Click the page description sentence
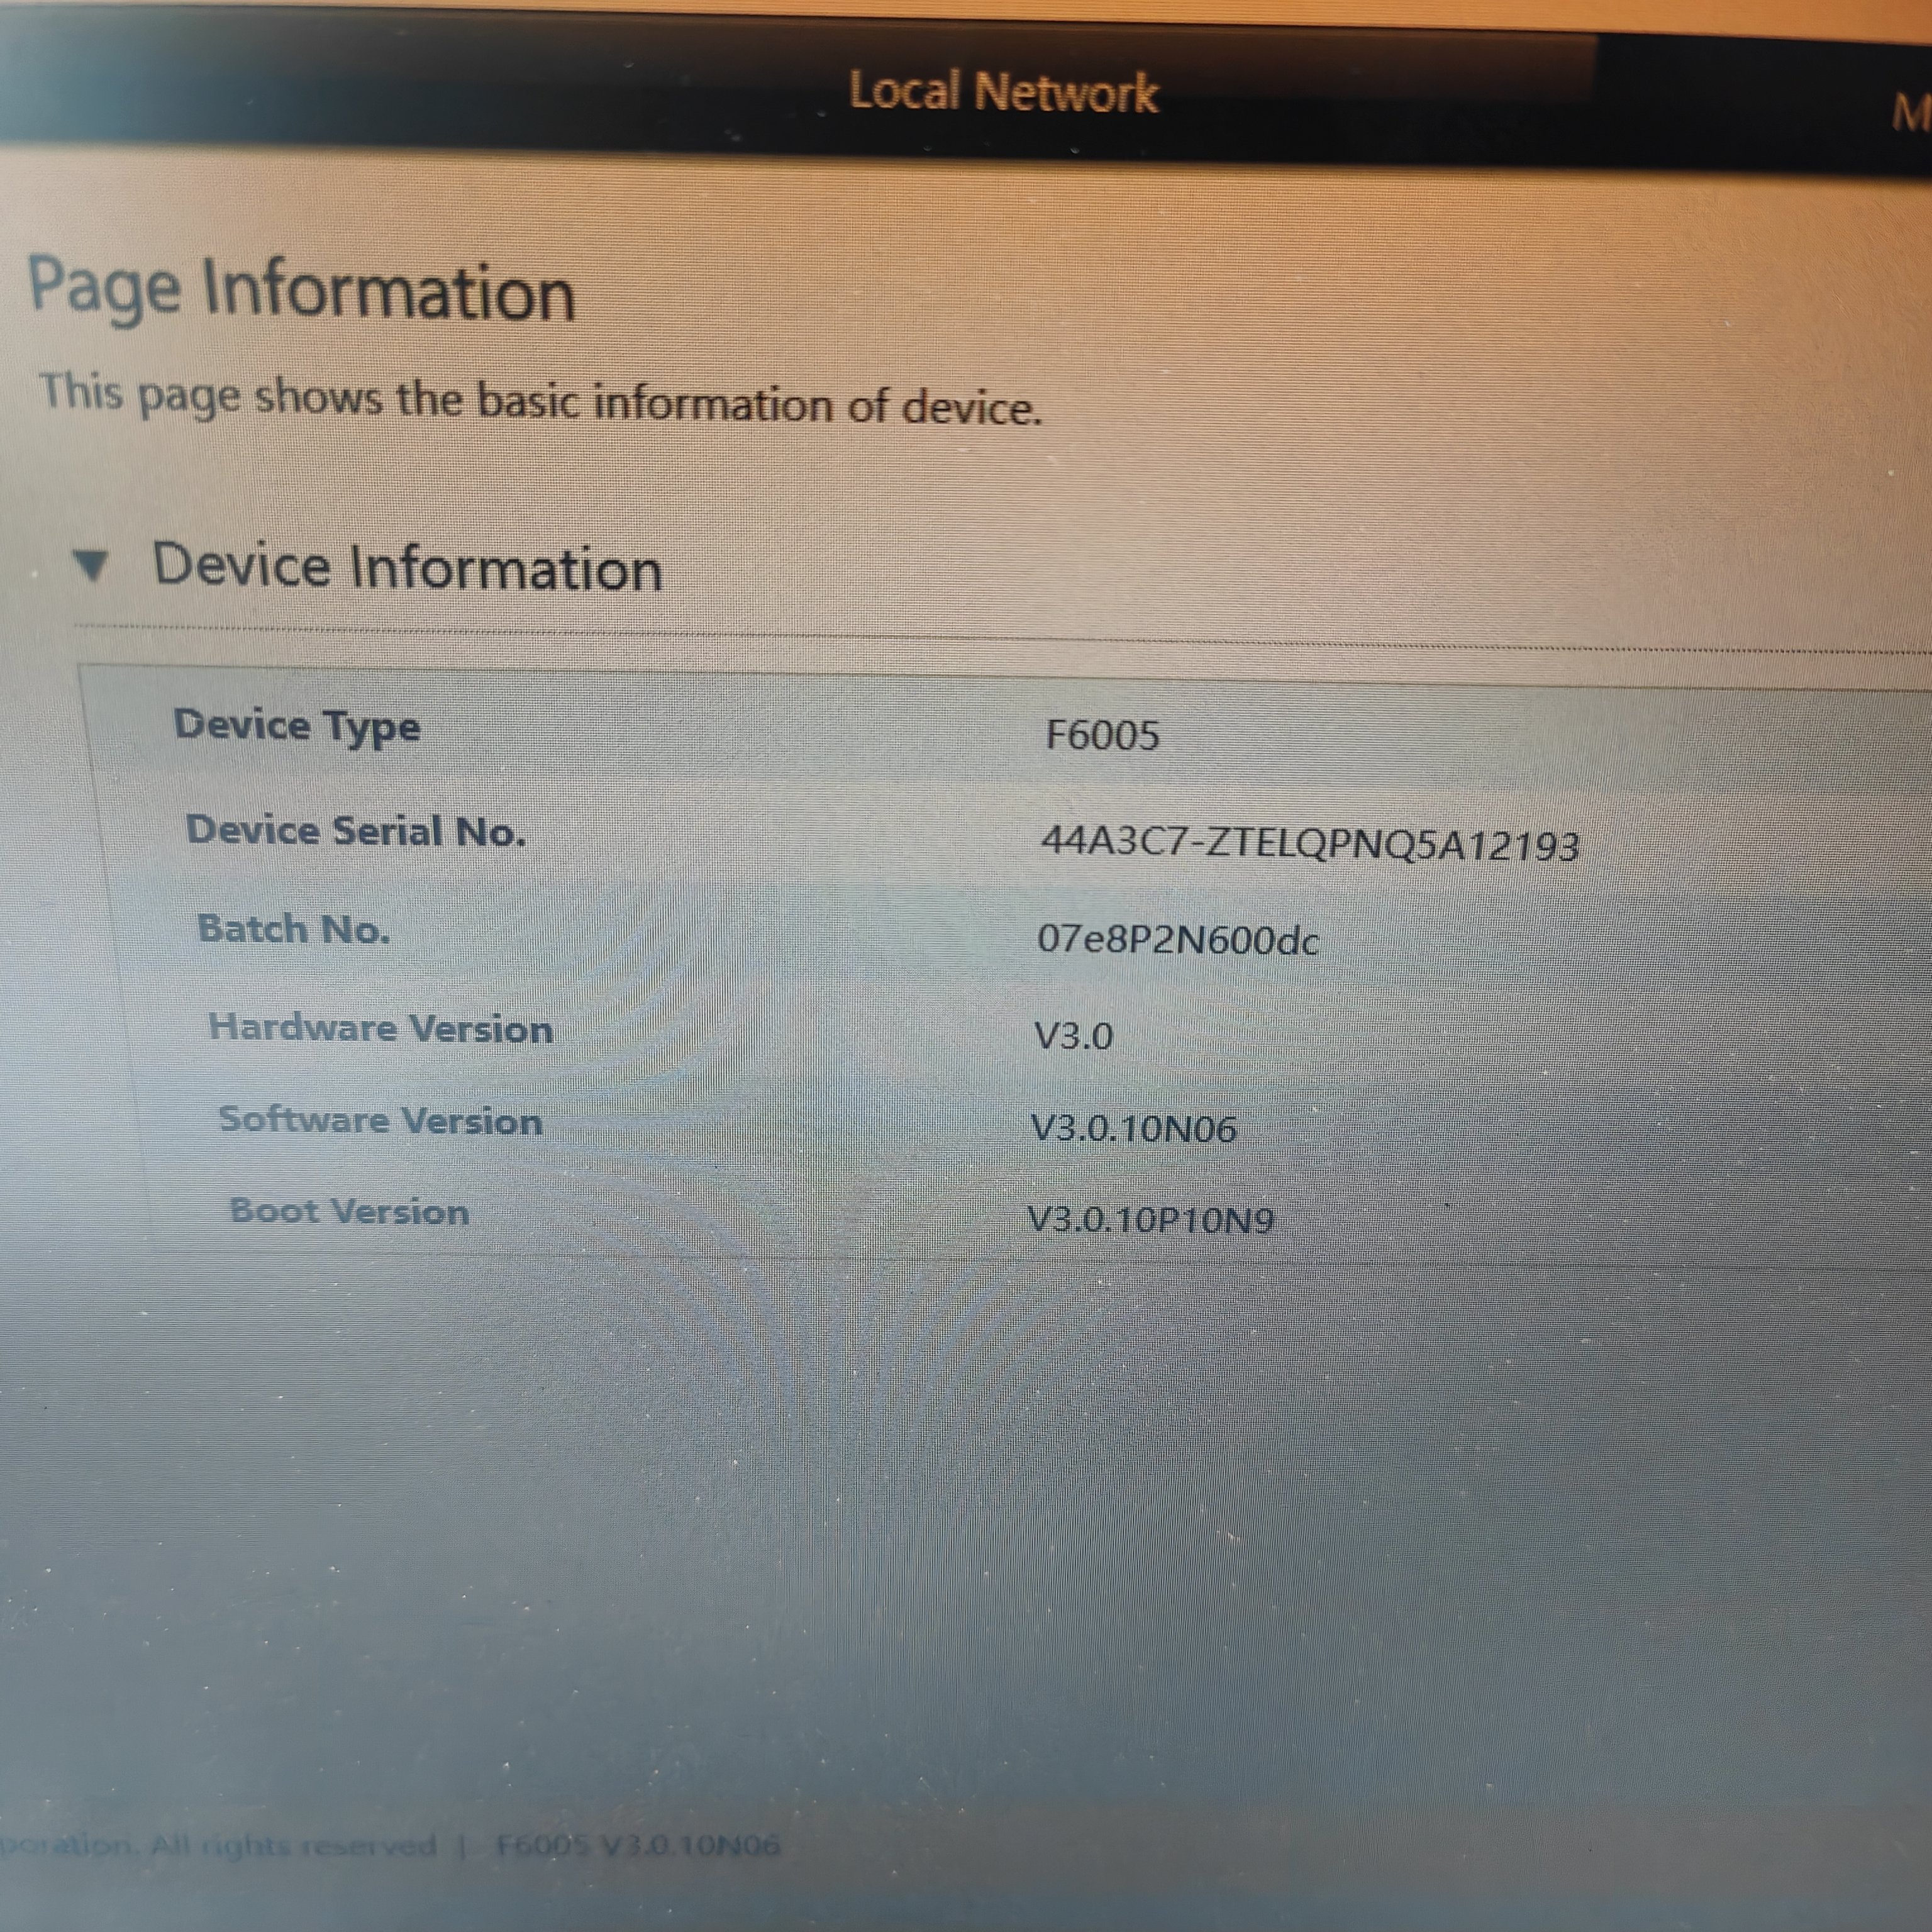This screenshot has width=1932, height=1932. 540,400
